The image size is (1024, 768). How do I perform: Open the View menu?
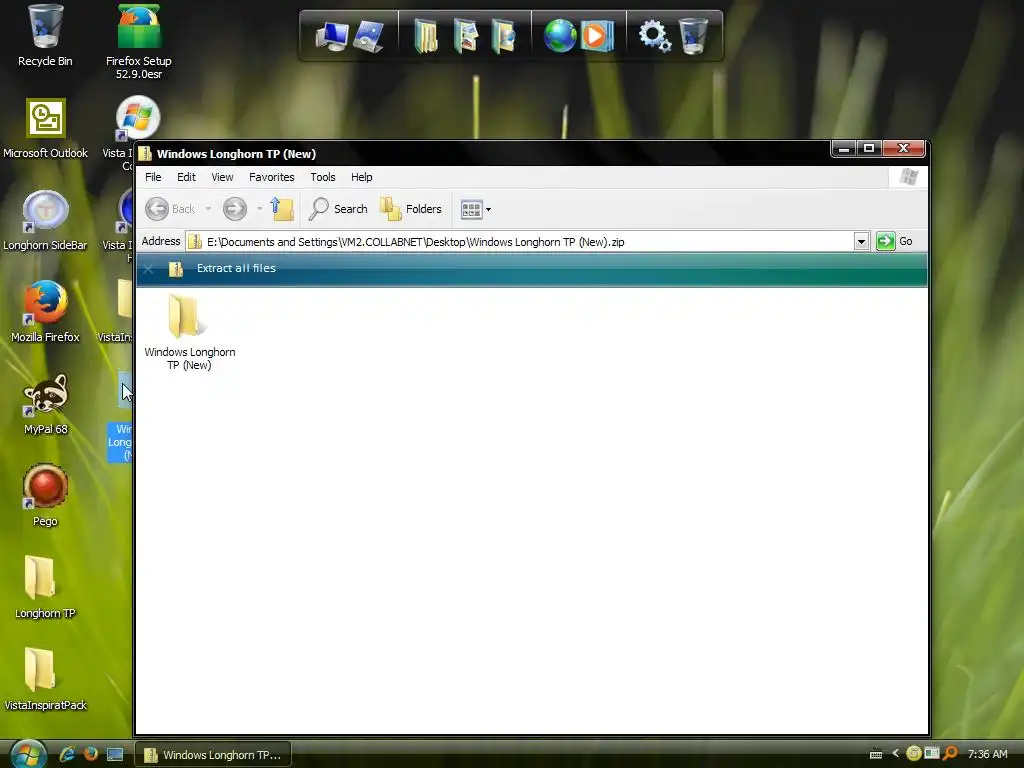(222, 177)
